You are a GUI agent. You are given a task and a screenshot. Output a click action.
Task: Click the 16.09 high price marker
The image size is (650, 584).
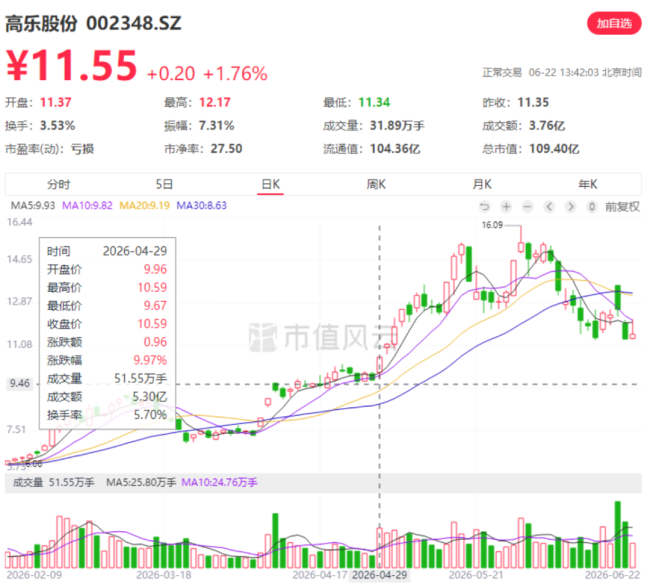tap(492, 225)
